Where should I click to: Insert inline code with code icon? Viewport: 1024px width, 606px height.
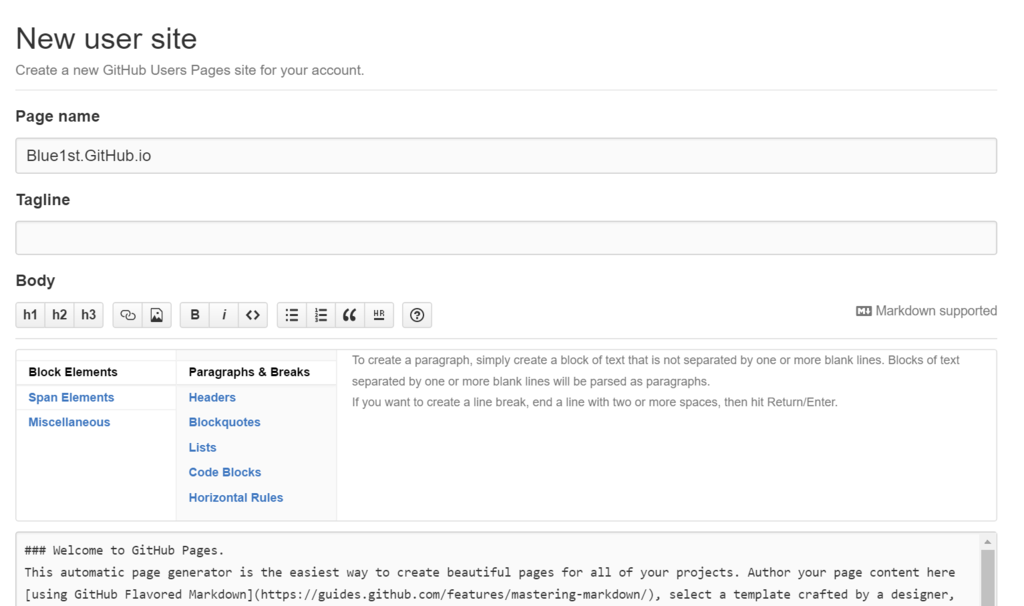253,315
